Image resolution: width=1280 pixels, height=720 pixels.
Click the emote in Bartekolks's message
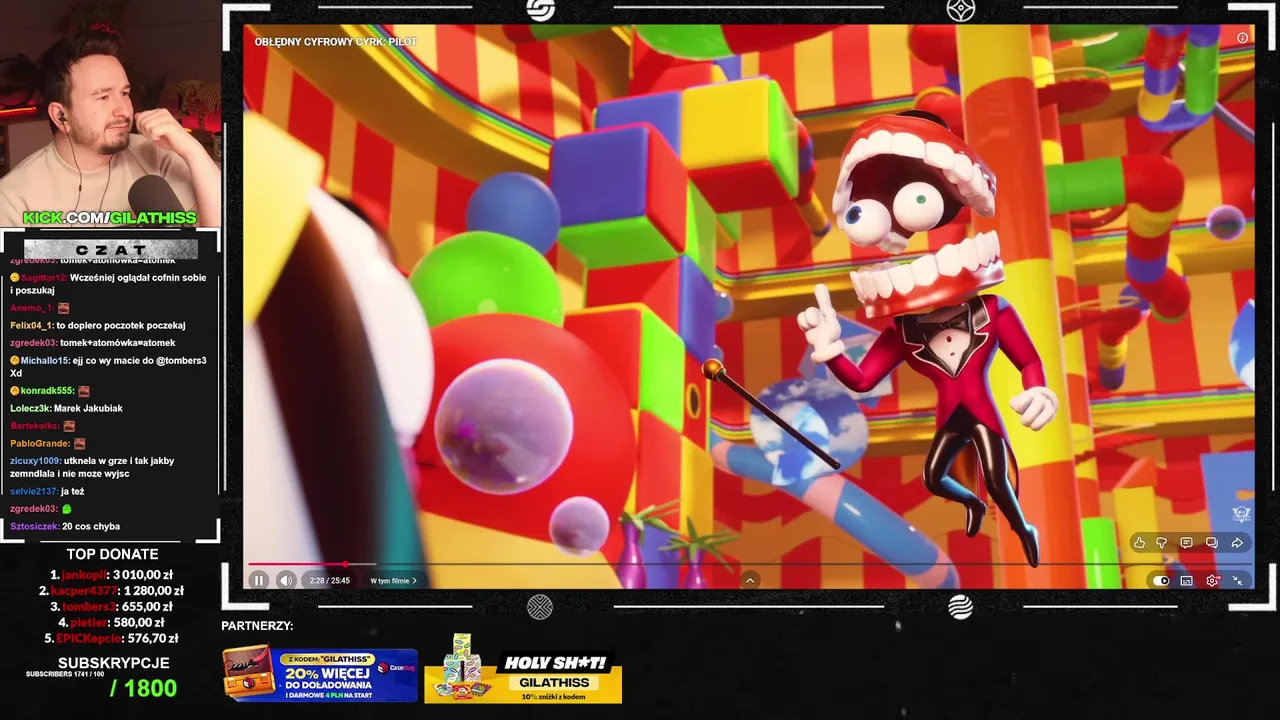pyautogui.click(x=69, y=426)
